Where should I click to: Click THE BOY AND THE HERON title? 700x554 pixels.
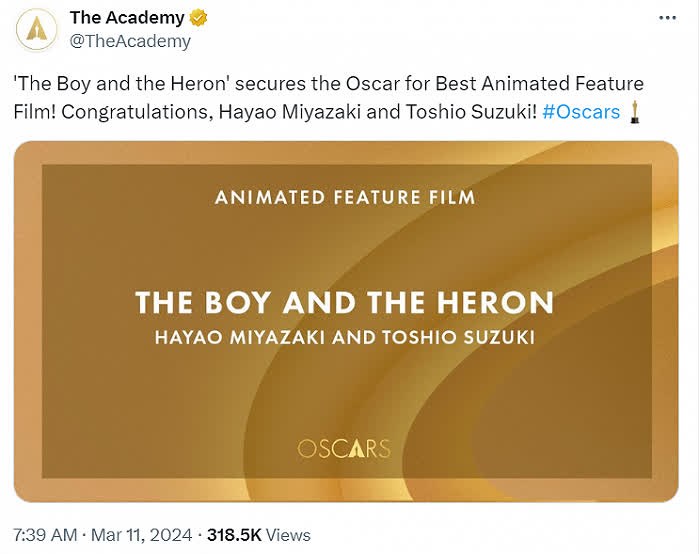click(345, 302)
